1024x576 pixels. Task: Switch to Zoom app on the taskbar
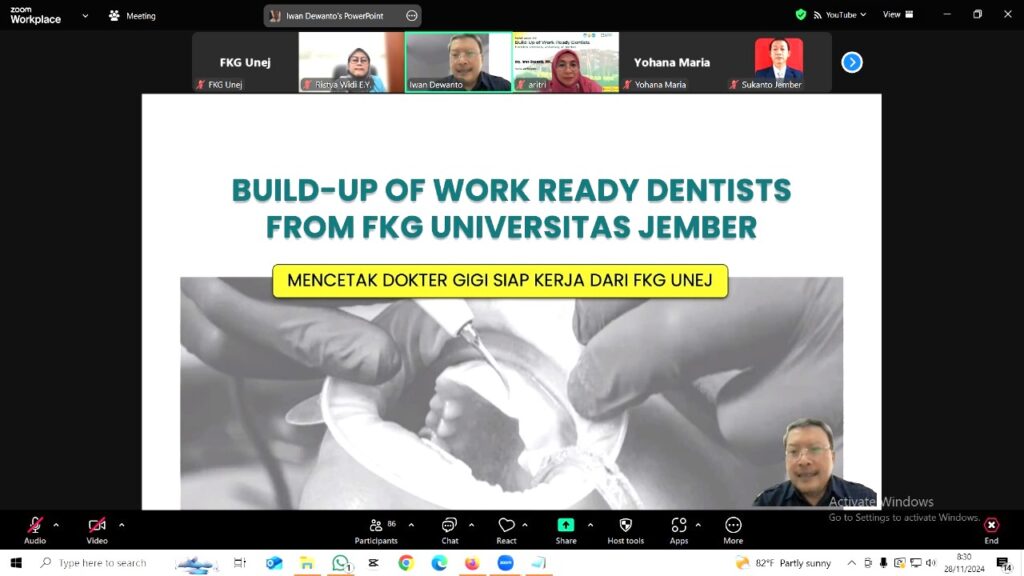click(505, 563)
